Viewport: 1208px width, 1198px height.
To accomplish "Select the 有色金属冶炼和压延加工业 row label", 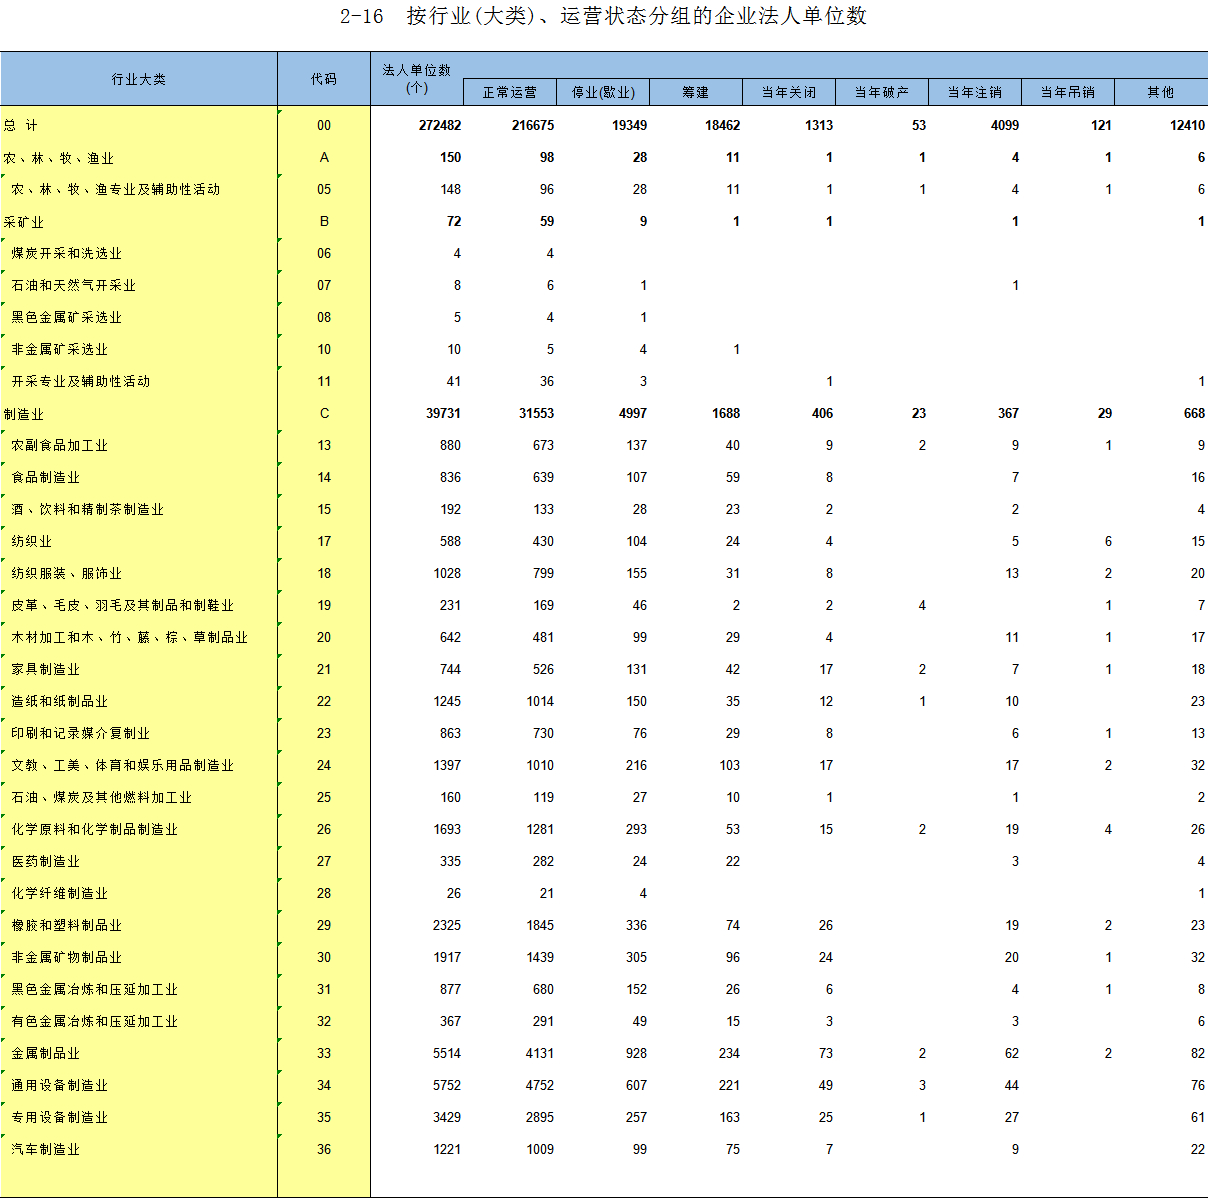I will [95, 1021].
